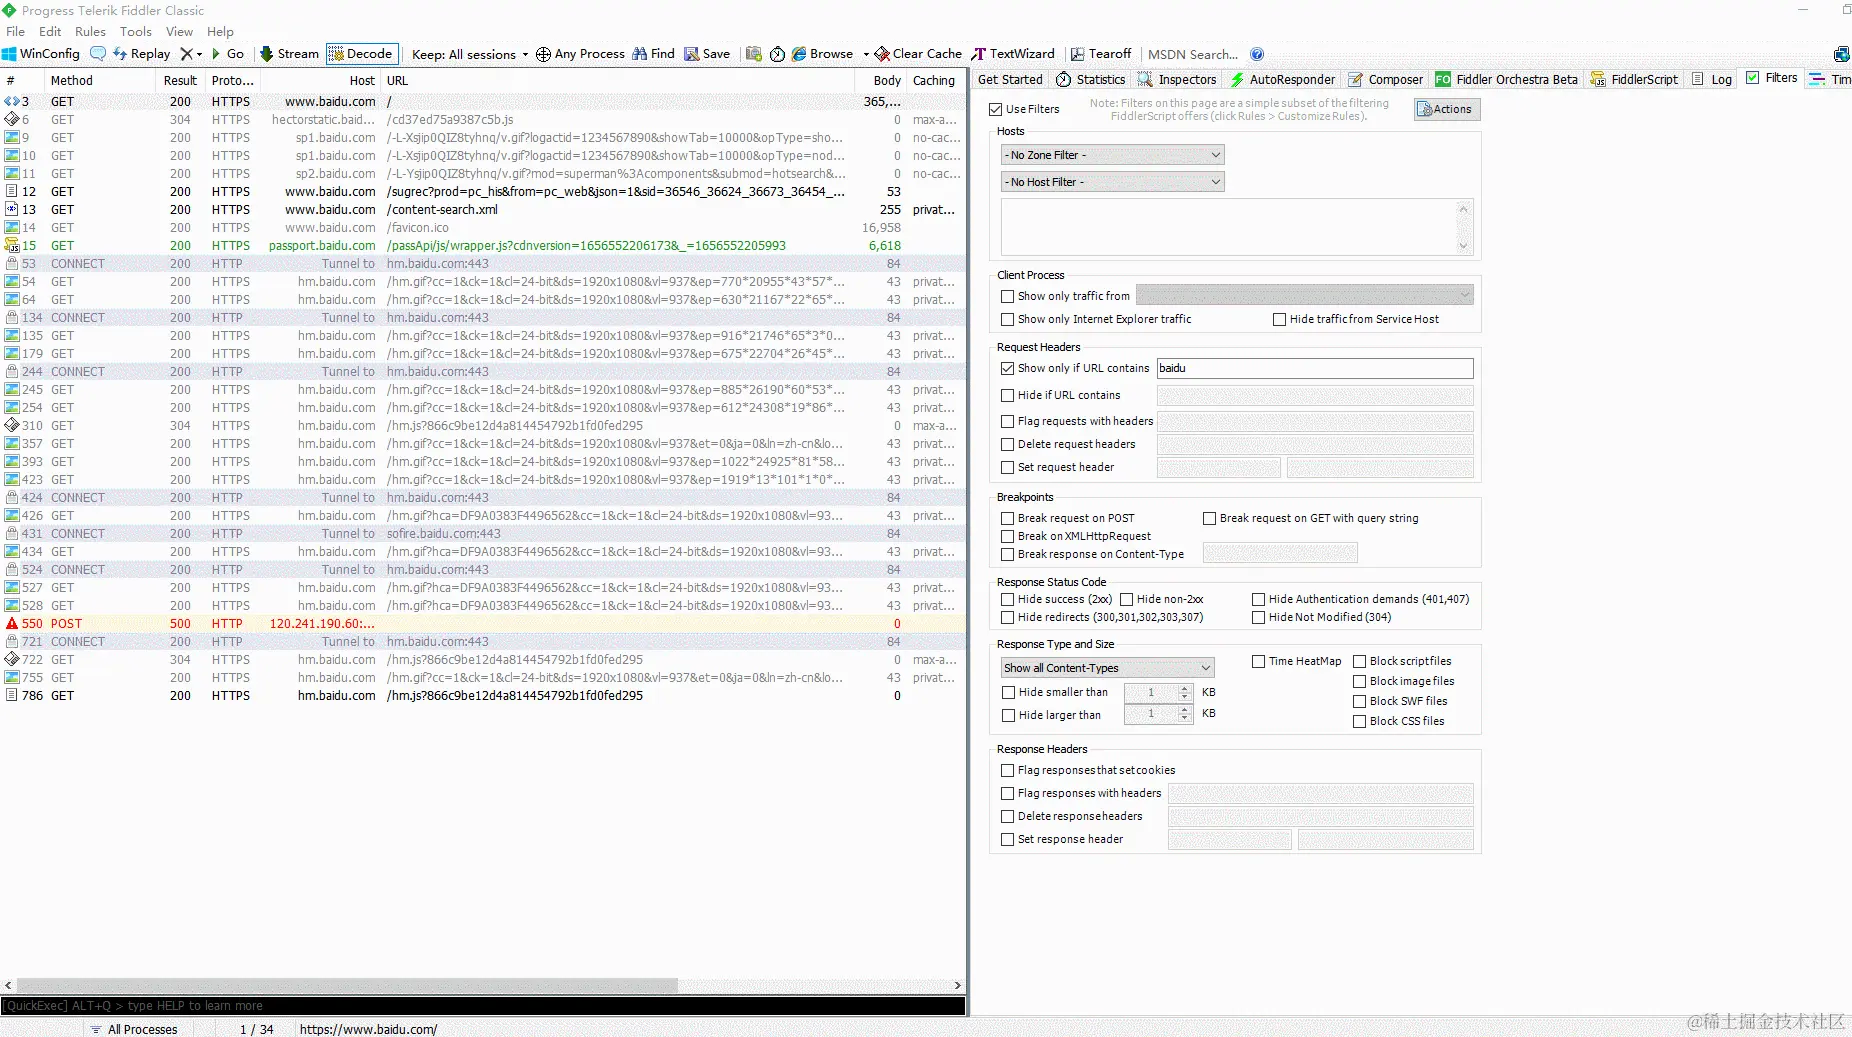Image resolution: width=1852 pixels, height=1037 pixels.
Task: Click Tearoff toolbar button
Action: tap(1101, 54)
